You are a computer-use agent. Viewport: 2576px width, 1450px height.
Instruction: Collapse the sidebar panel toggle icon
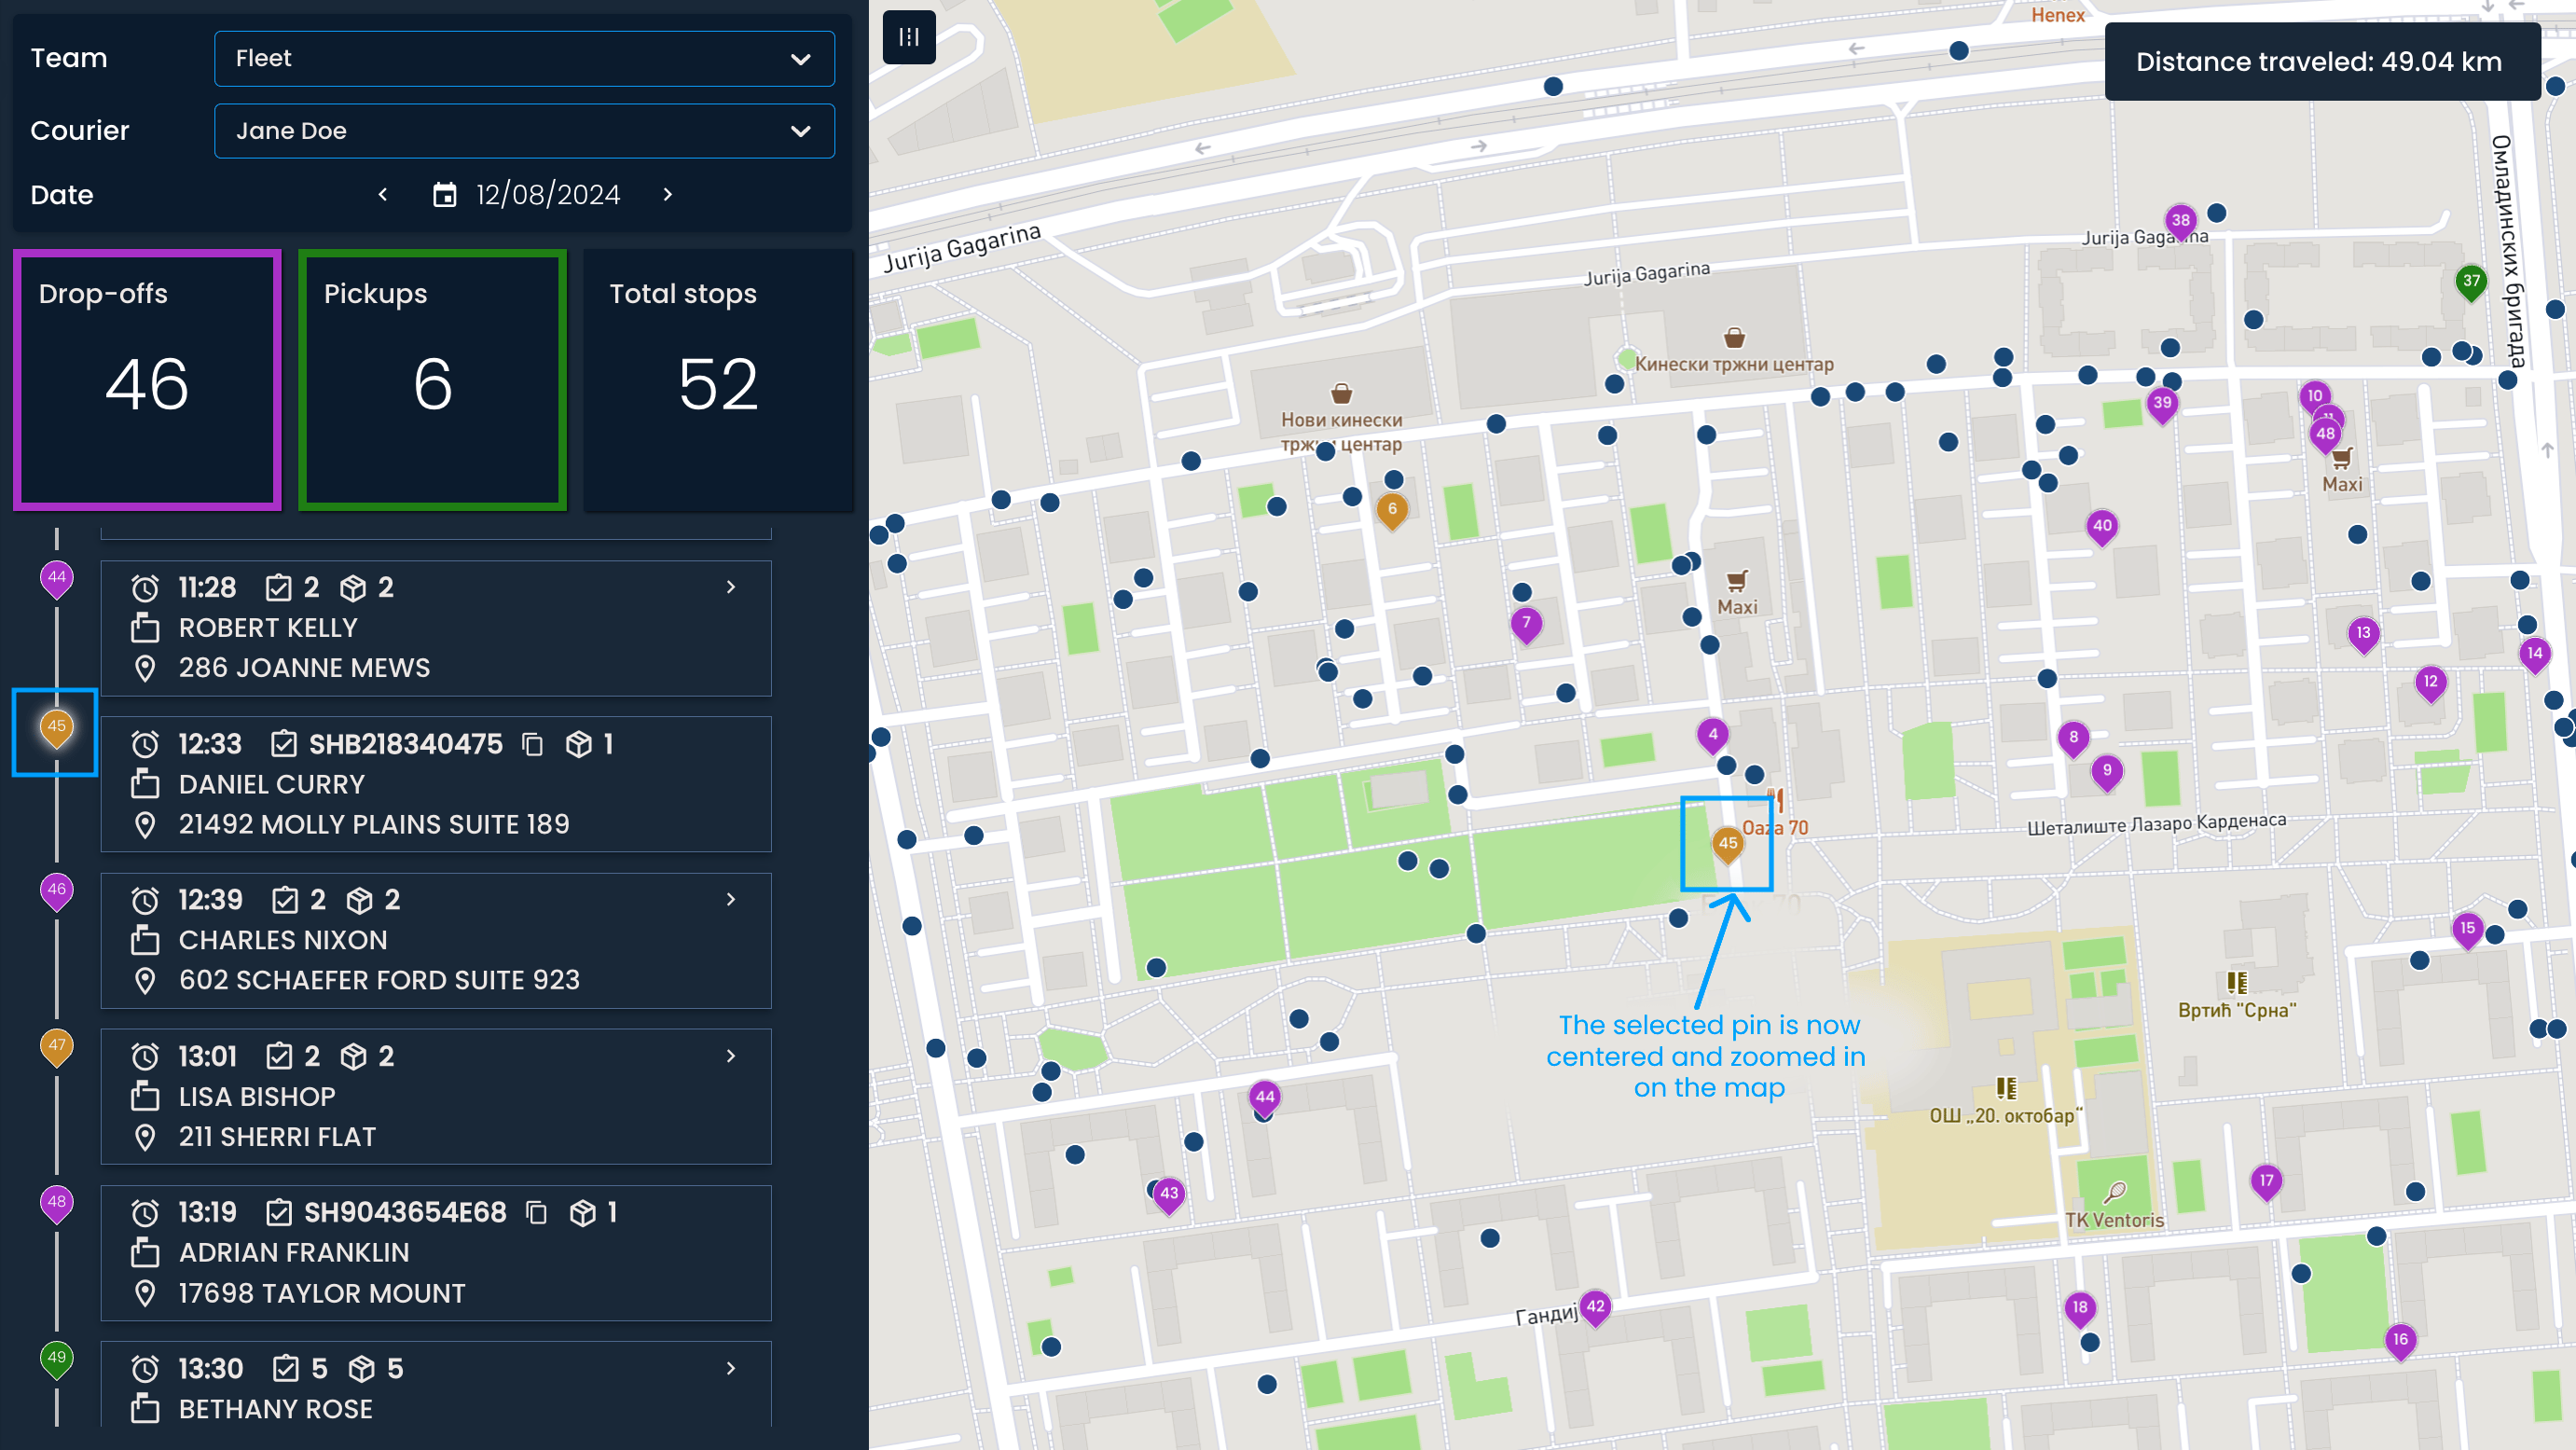click(908, 37)
